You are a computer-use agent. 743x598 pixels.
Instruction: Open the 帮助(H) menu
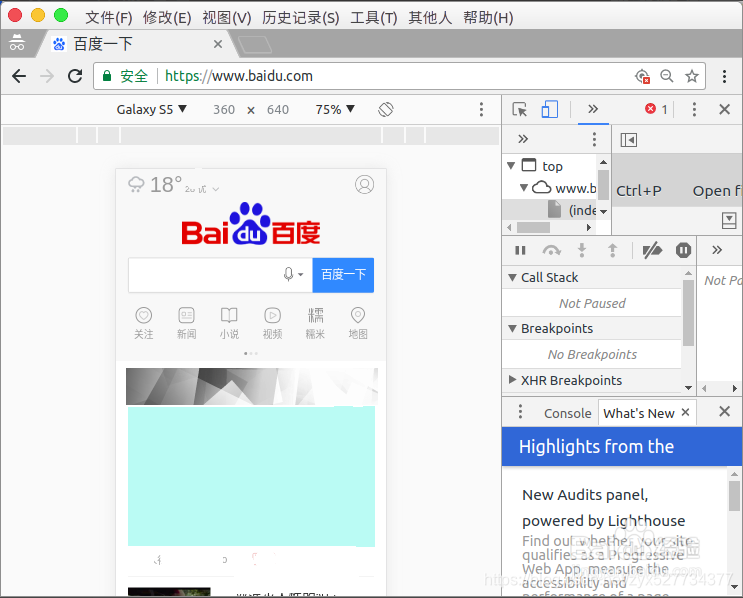tap(488, 18)
